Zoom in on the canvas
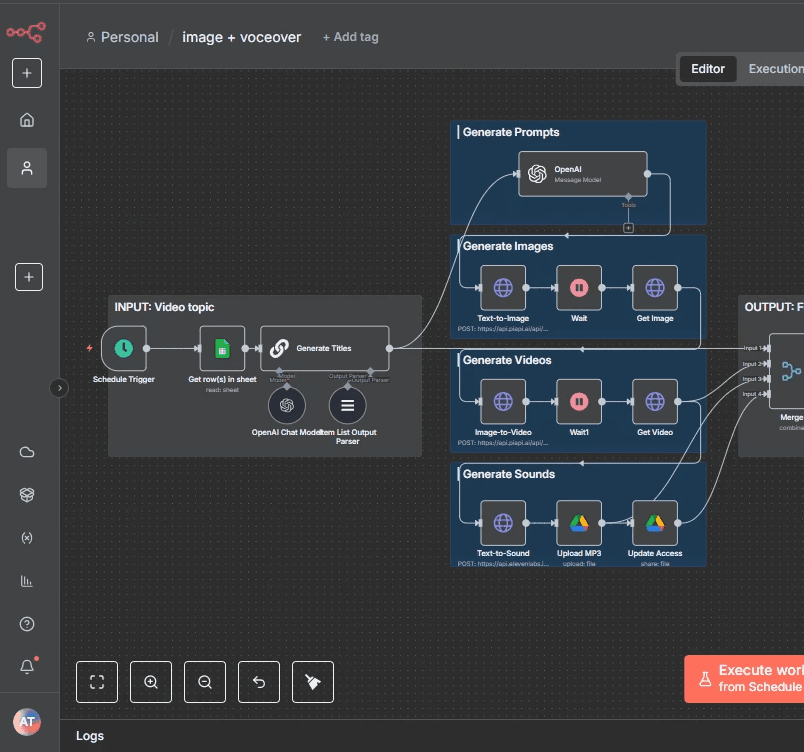804x752 pixels. (x=151, y=682)
